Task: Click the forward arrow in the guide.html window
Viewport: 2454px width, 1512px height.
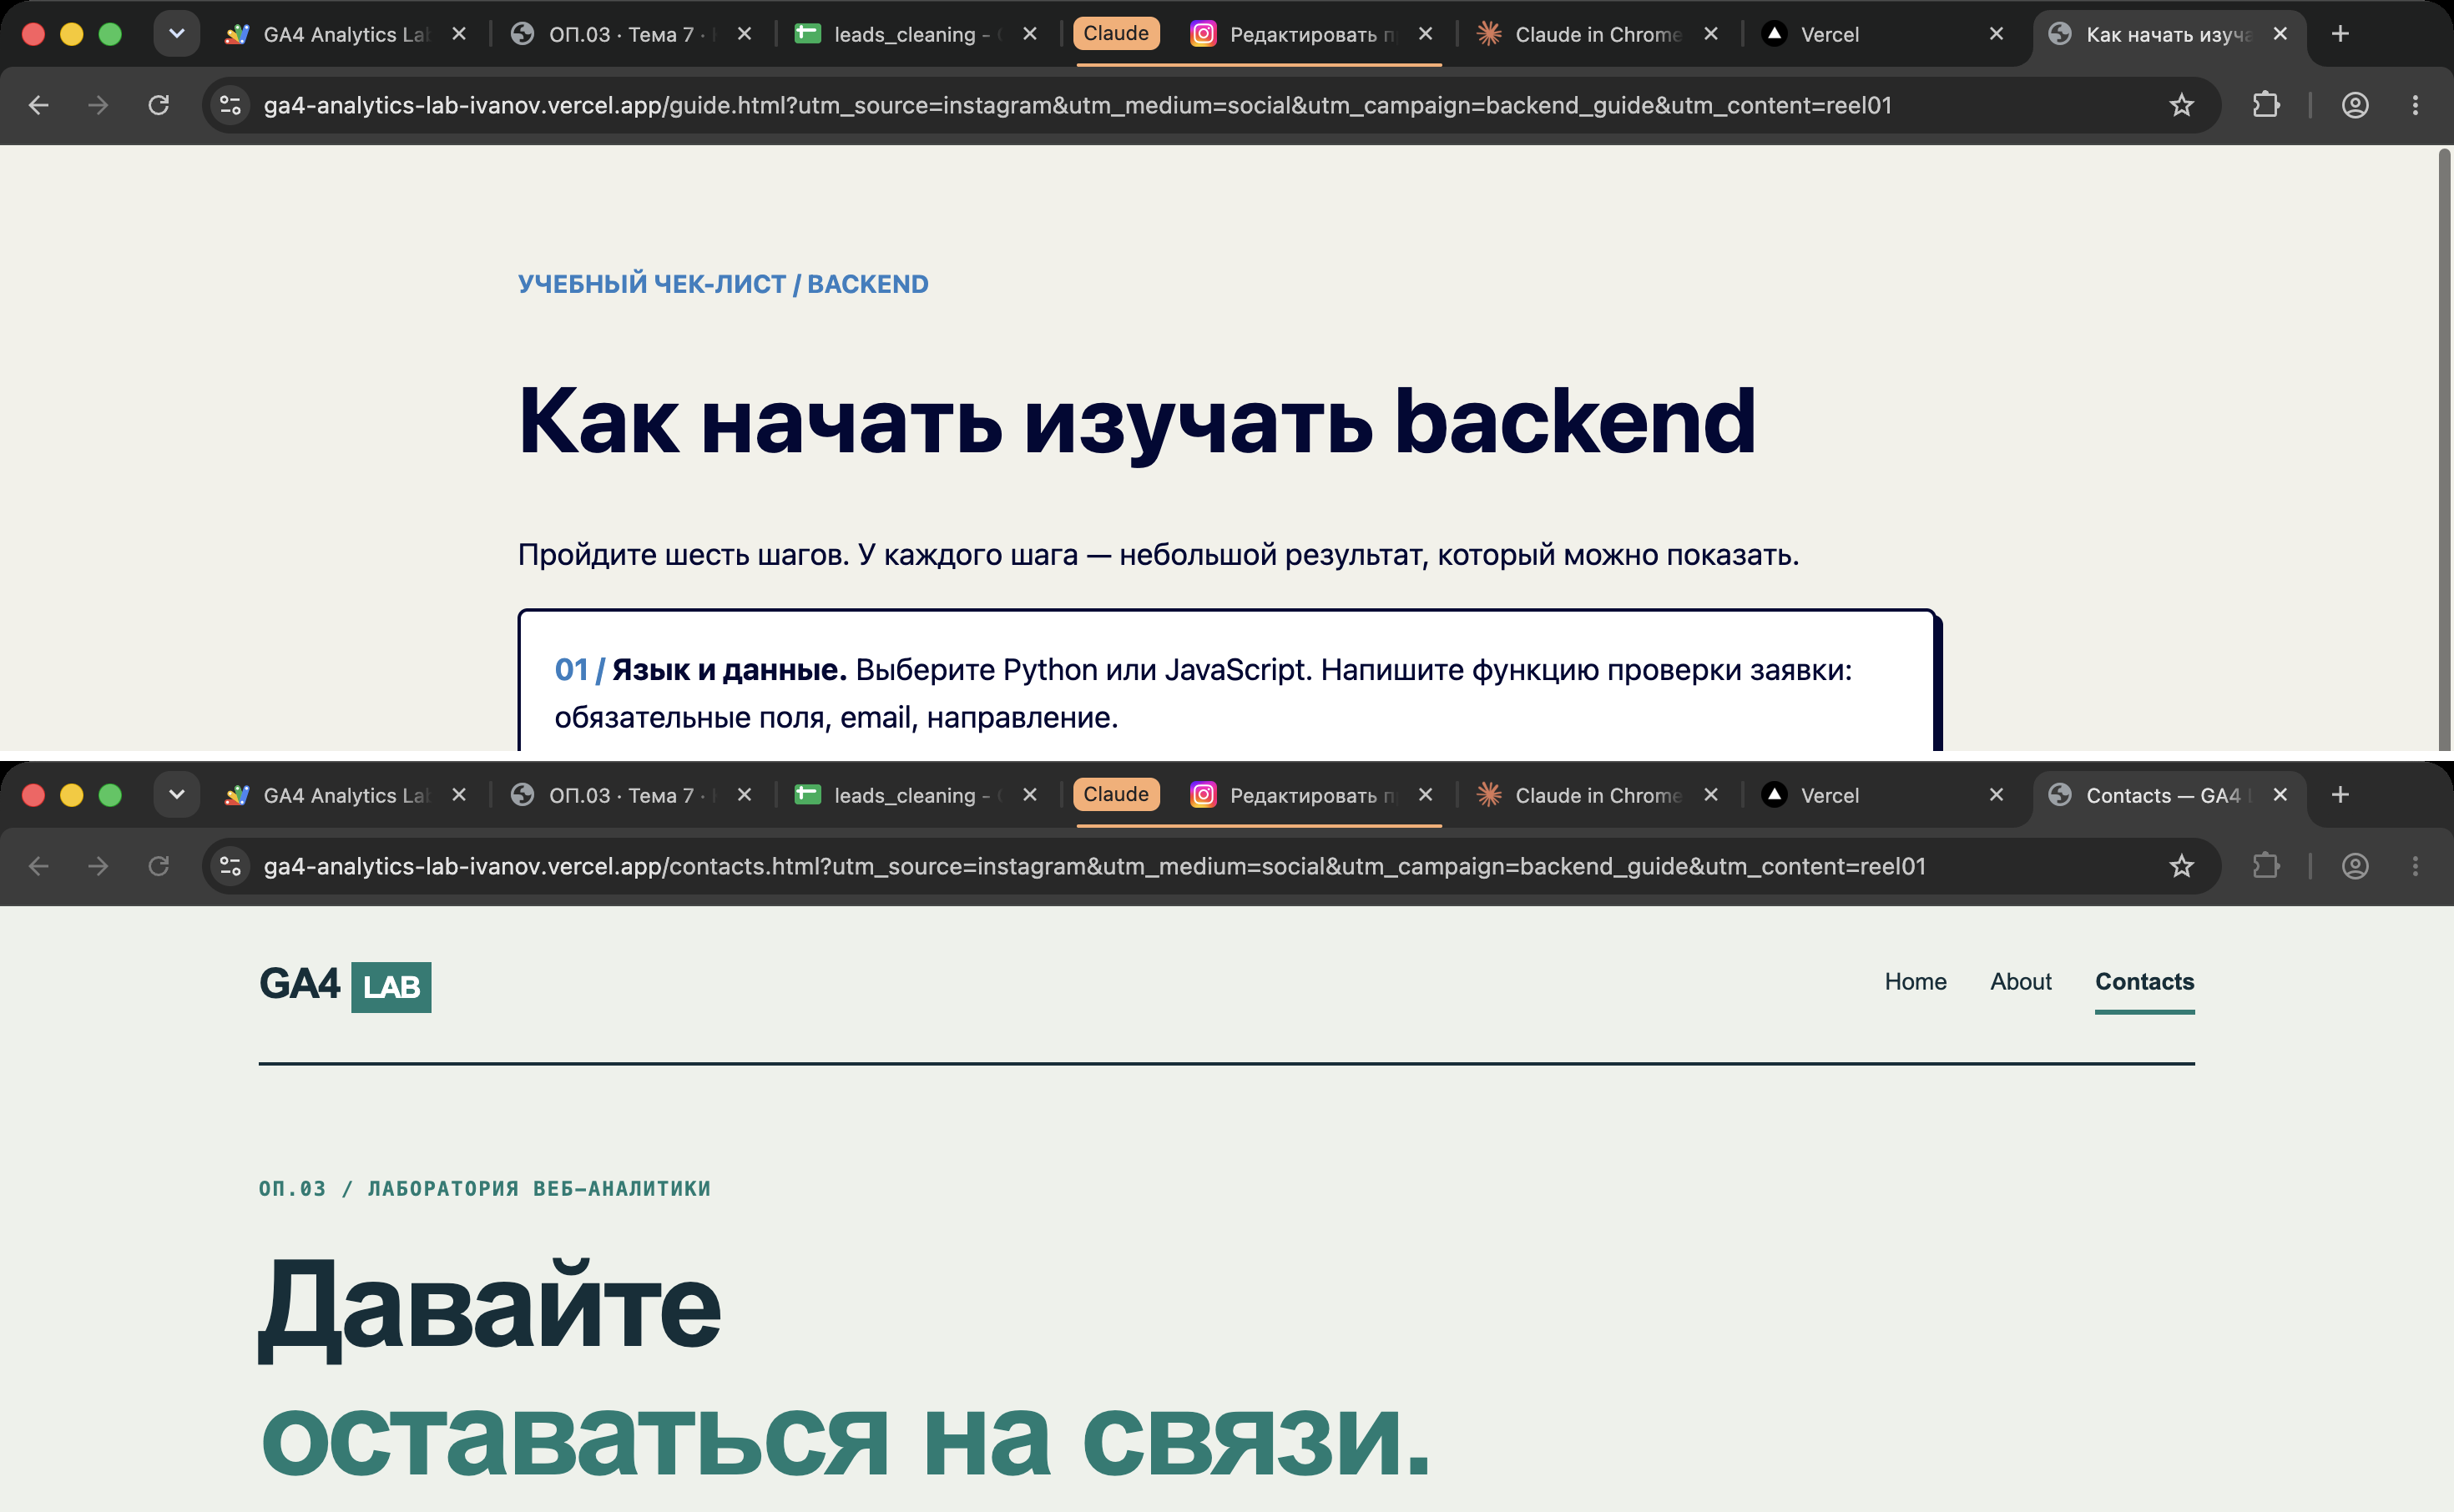Action: tap(98, 105)
